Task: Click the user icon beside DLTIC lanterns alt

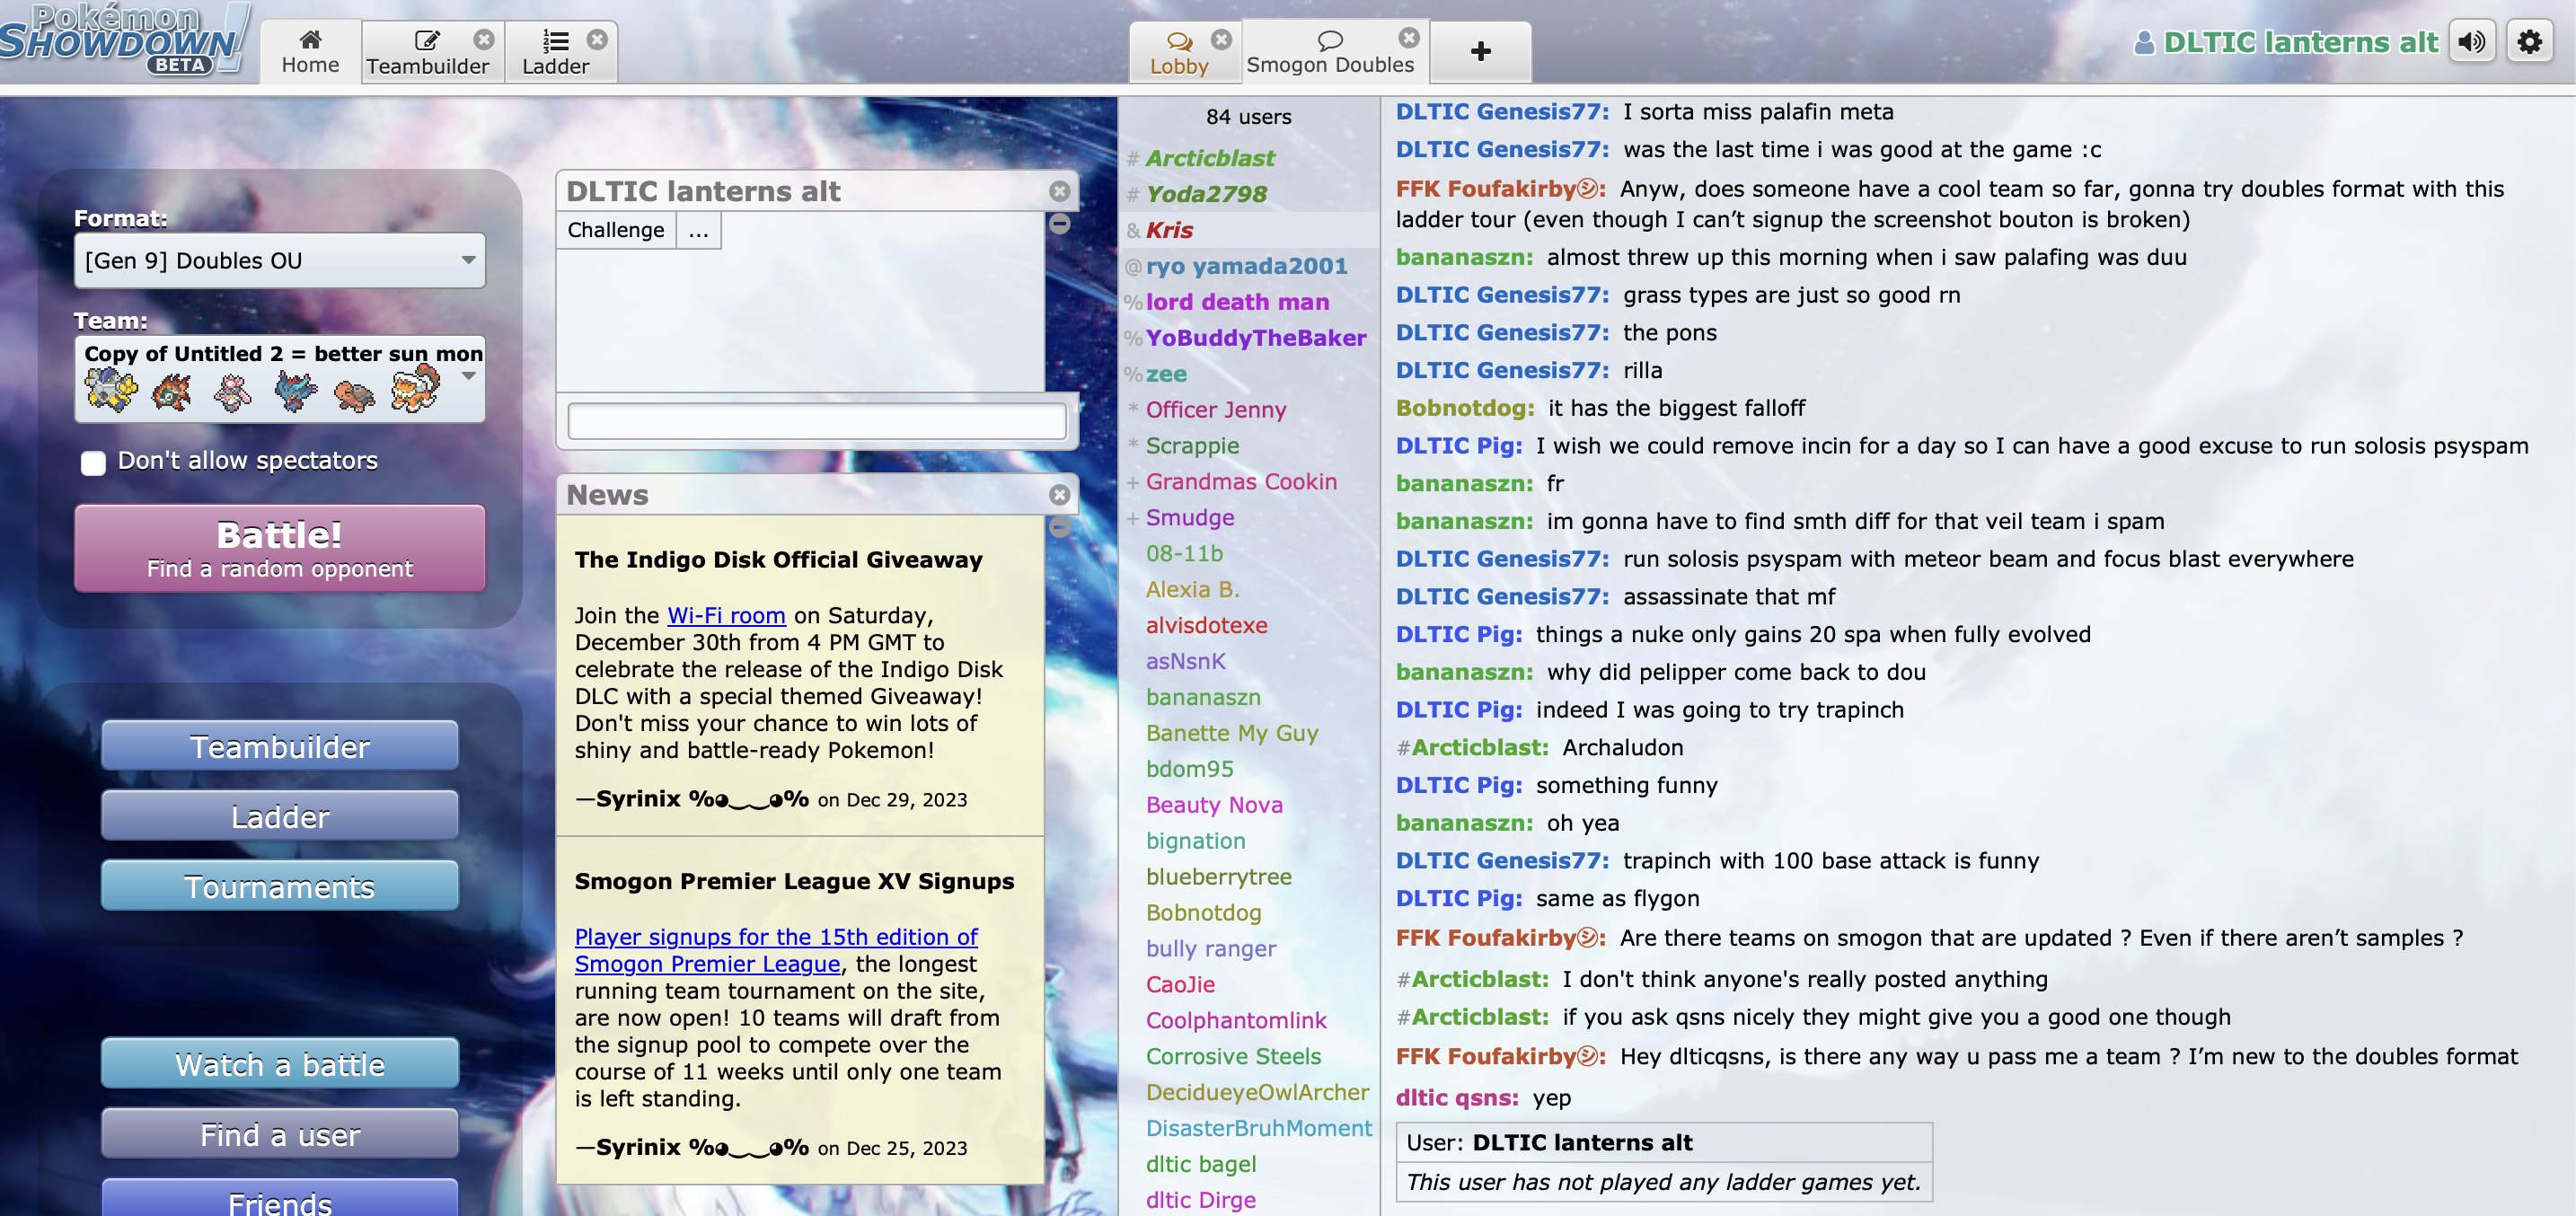Action: click(x=2146, y=42)
